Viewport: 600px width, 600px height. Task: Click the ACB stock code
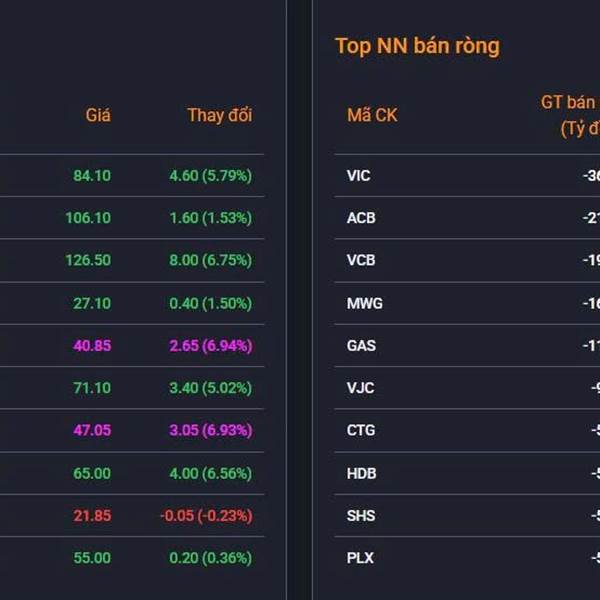361,218
